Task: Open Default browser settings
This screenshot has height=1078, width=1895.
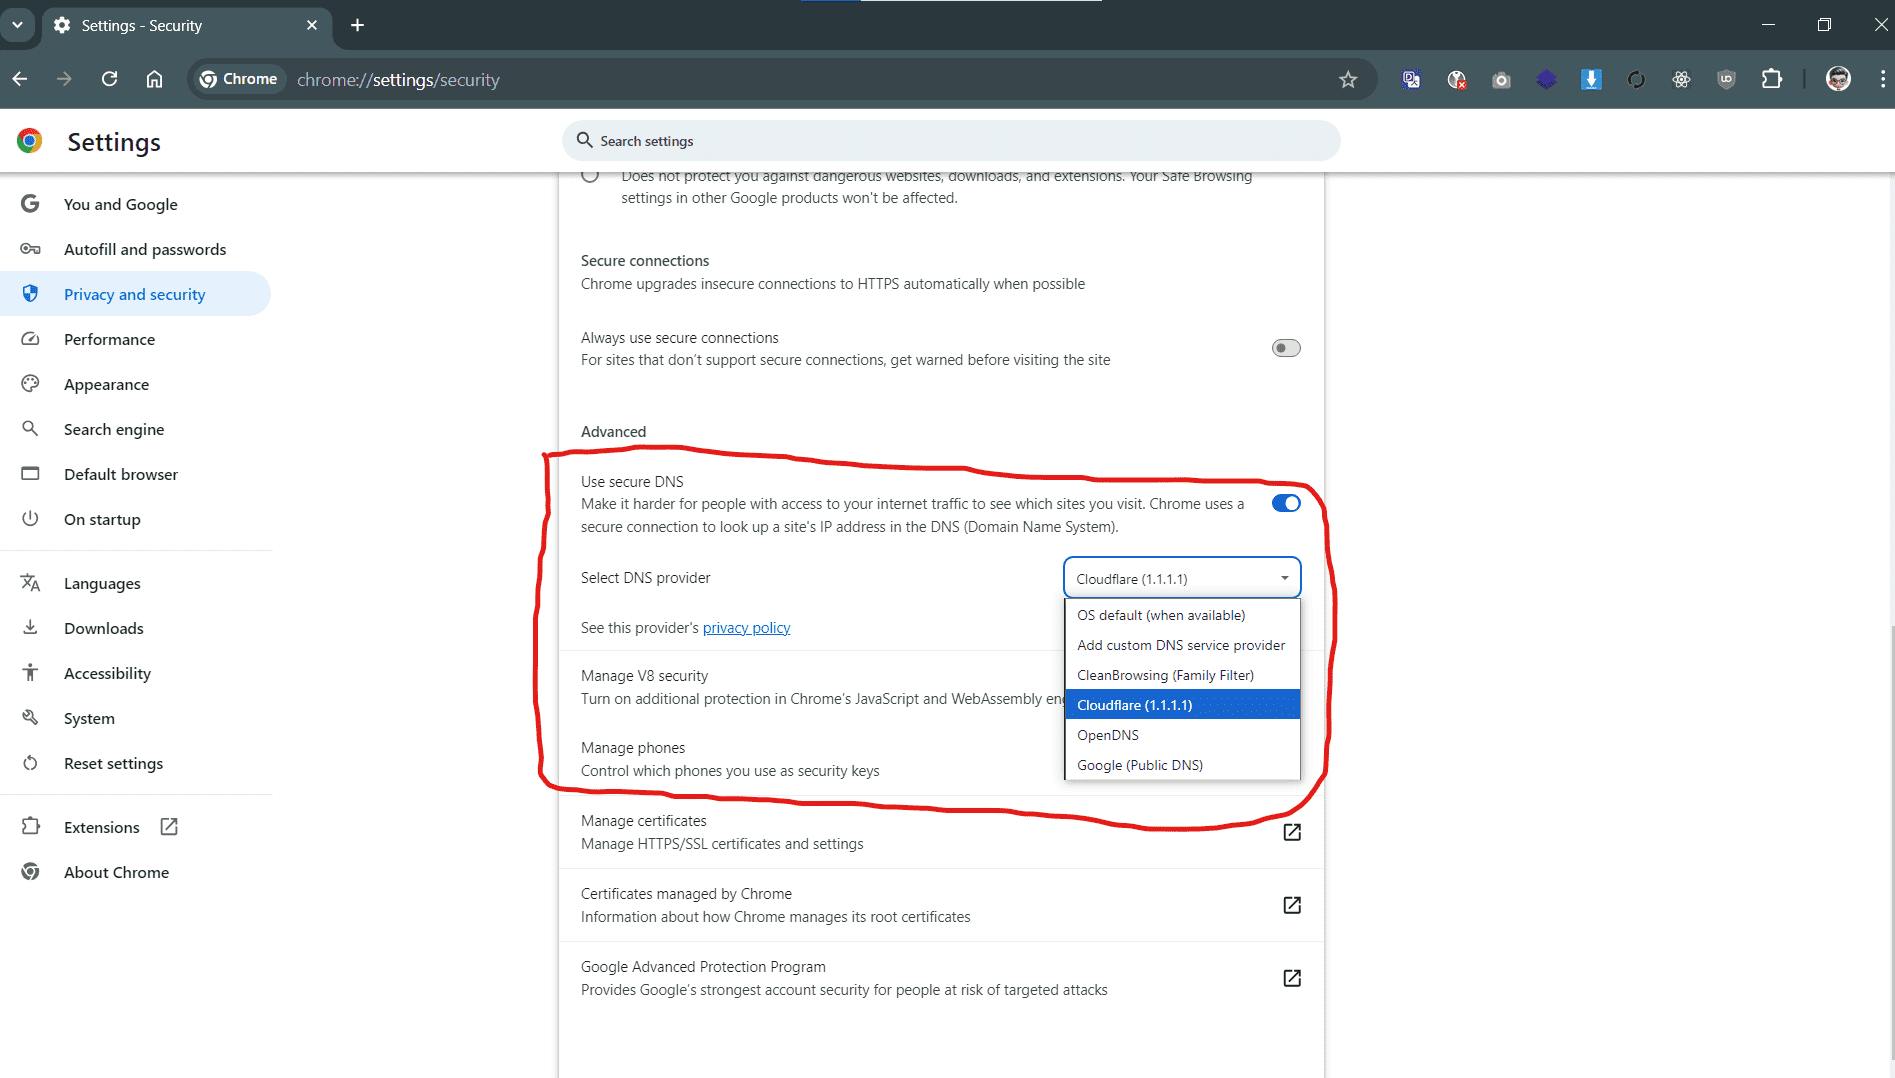Action: click(x=136, y=474)
